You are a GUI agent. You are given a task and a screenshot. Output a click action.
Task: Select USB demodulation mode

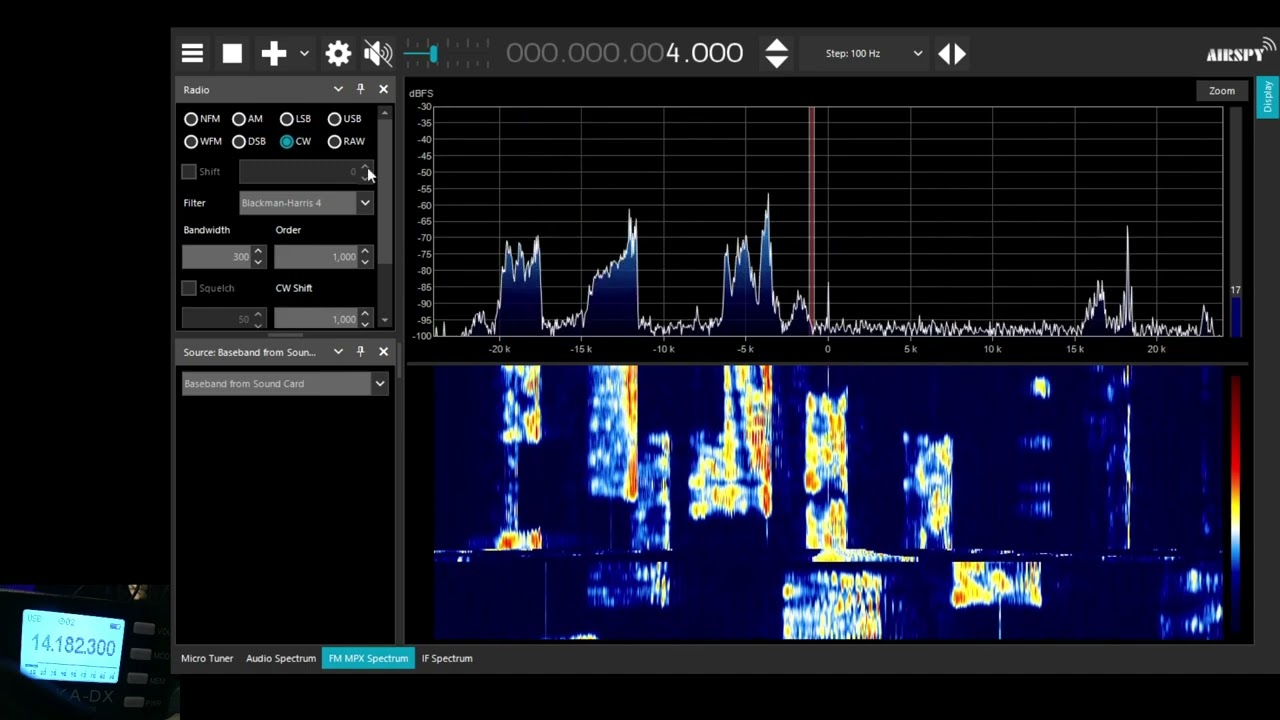click(x=344, y=119)
